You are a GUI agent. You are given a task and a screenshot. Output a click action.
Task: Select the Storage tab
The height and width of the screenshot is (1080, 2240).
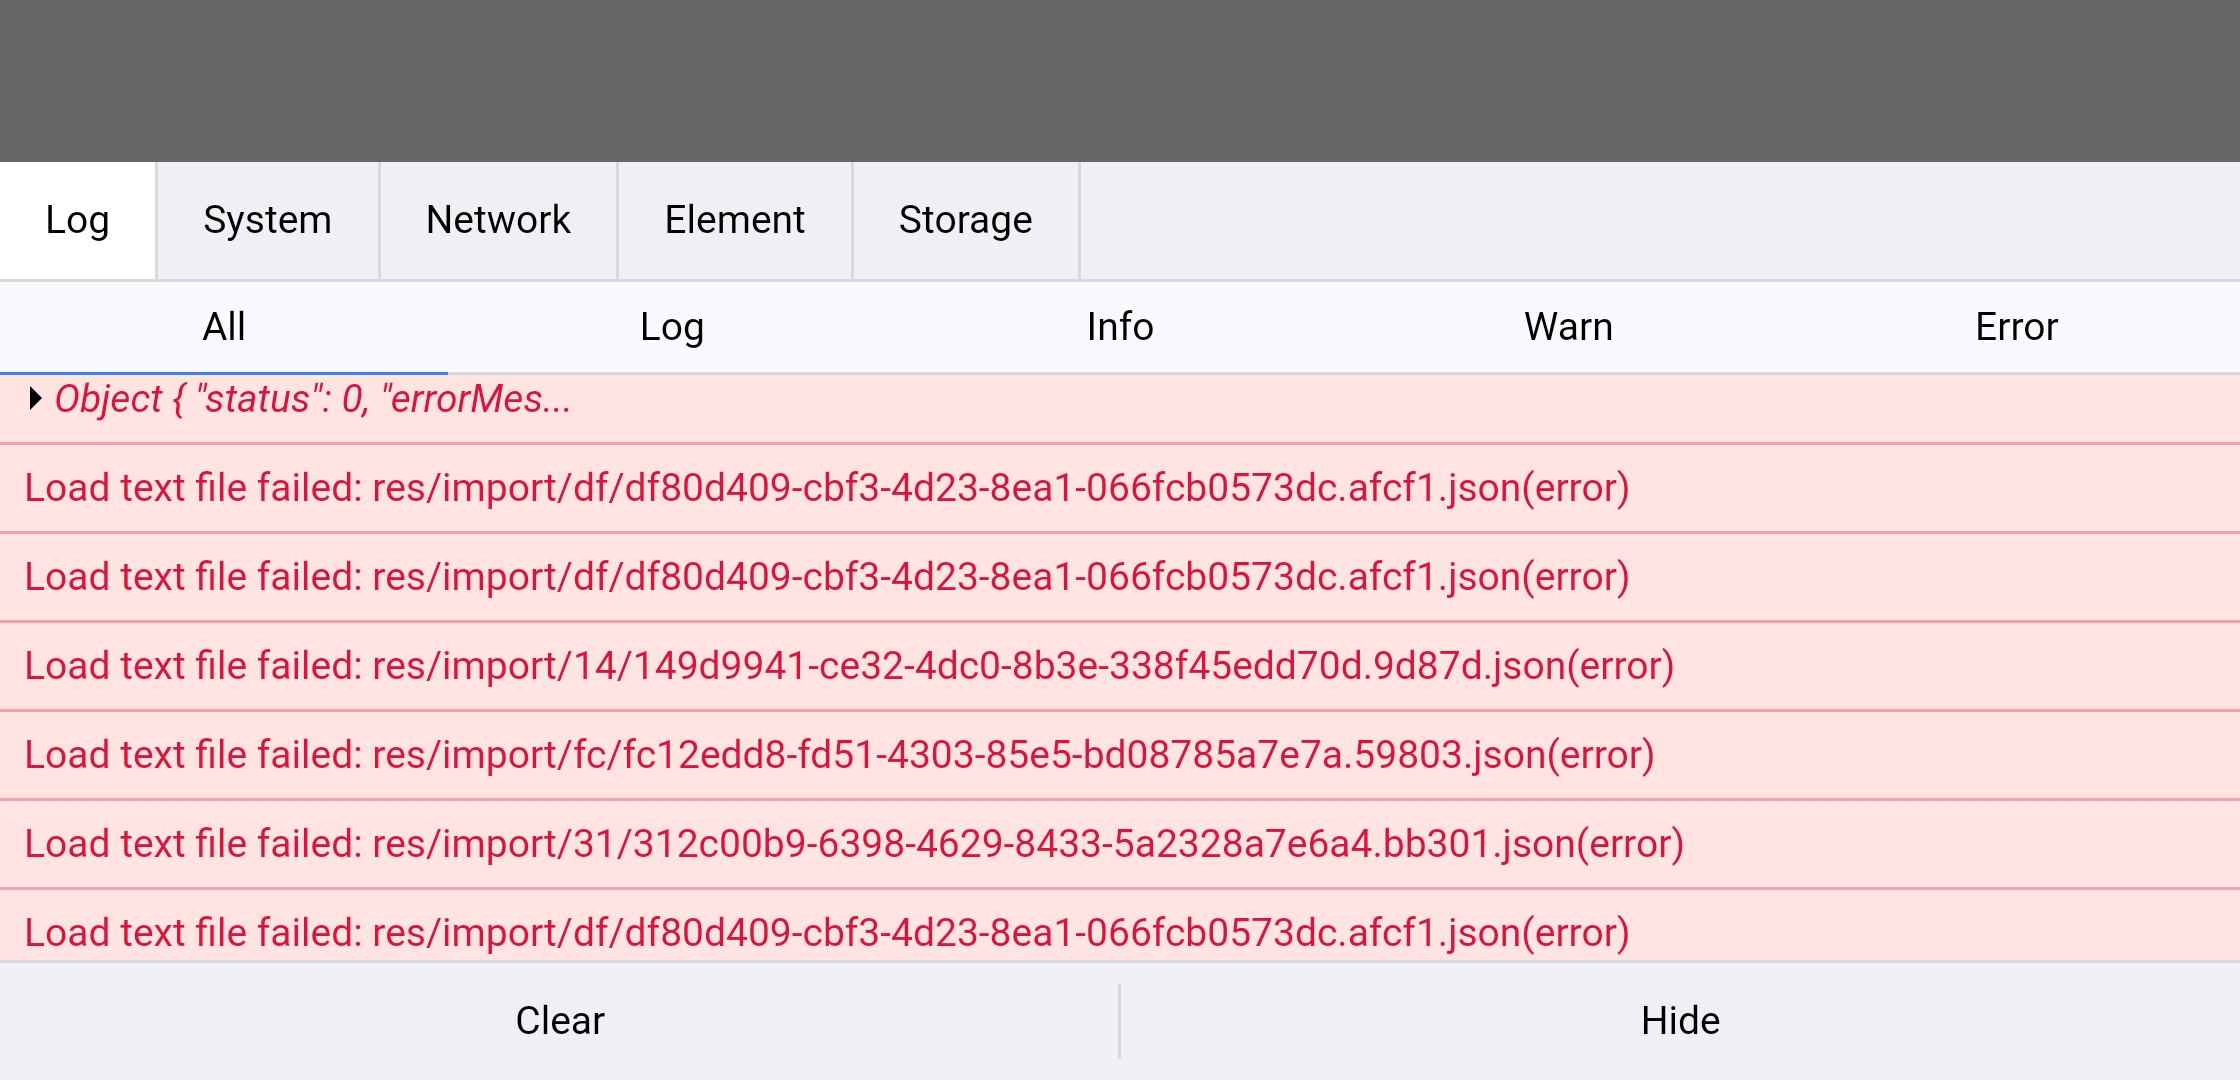coord(965,221)
